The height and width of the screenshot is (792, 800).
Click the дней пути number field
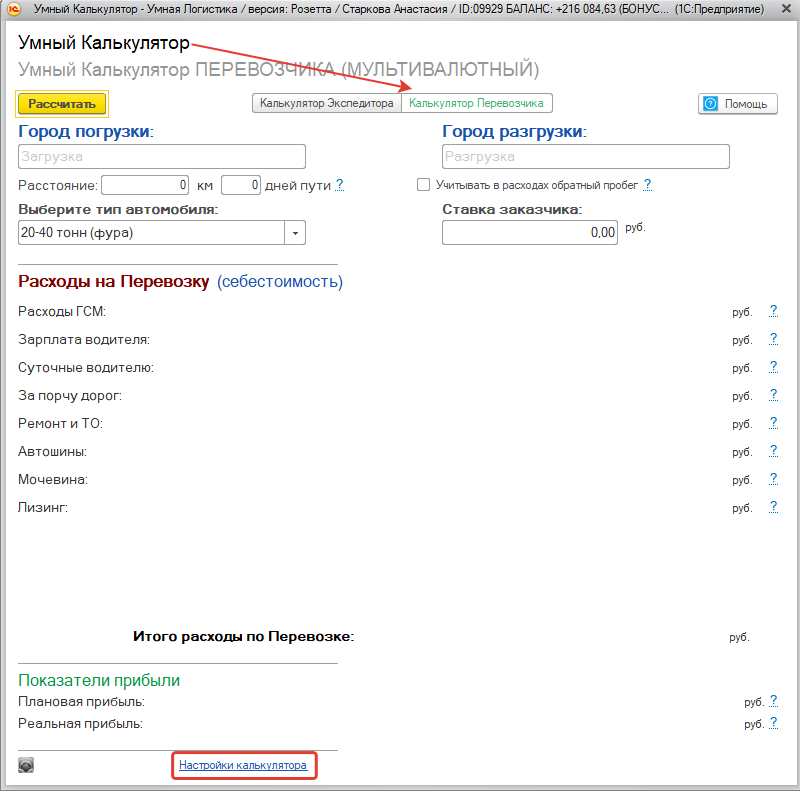point(241,185)
